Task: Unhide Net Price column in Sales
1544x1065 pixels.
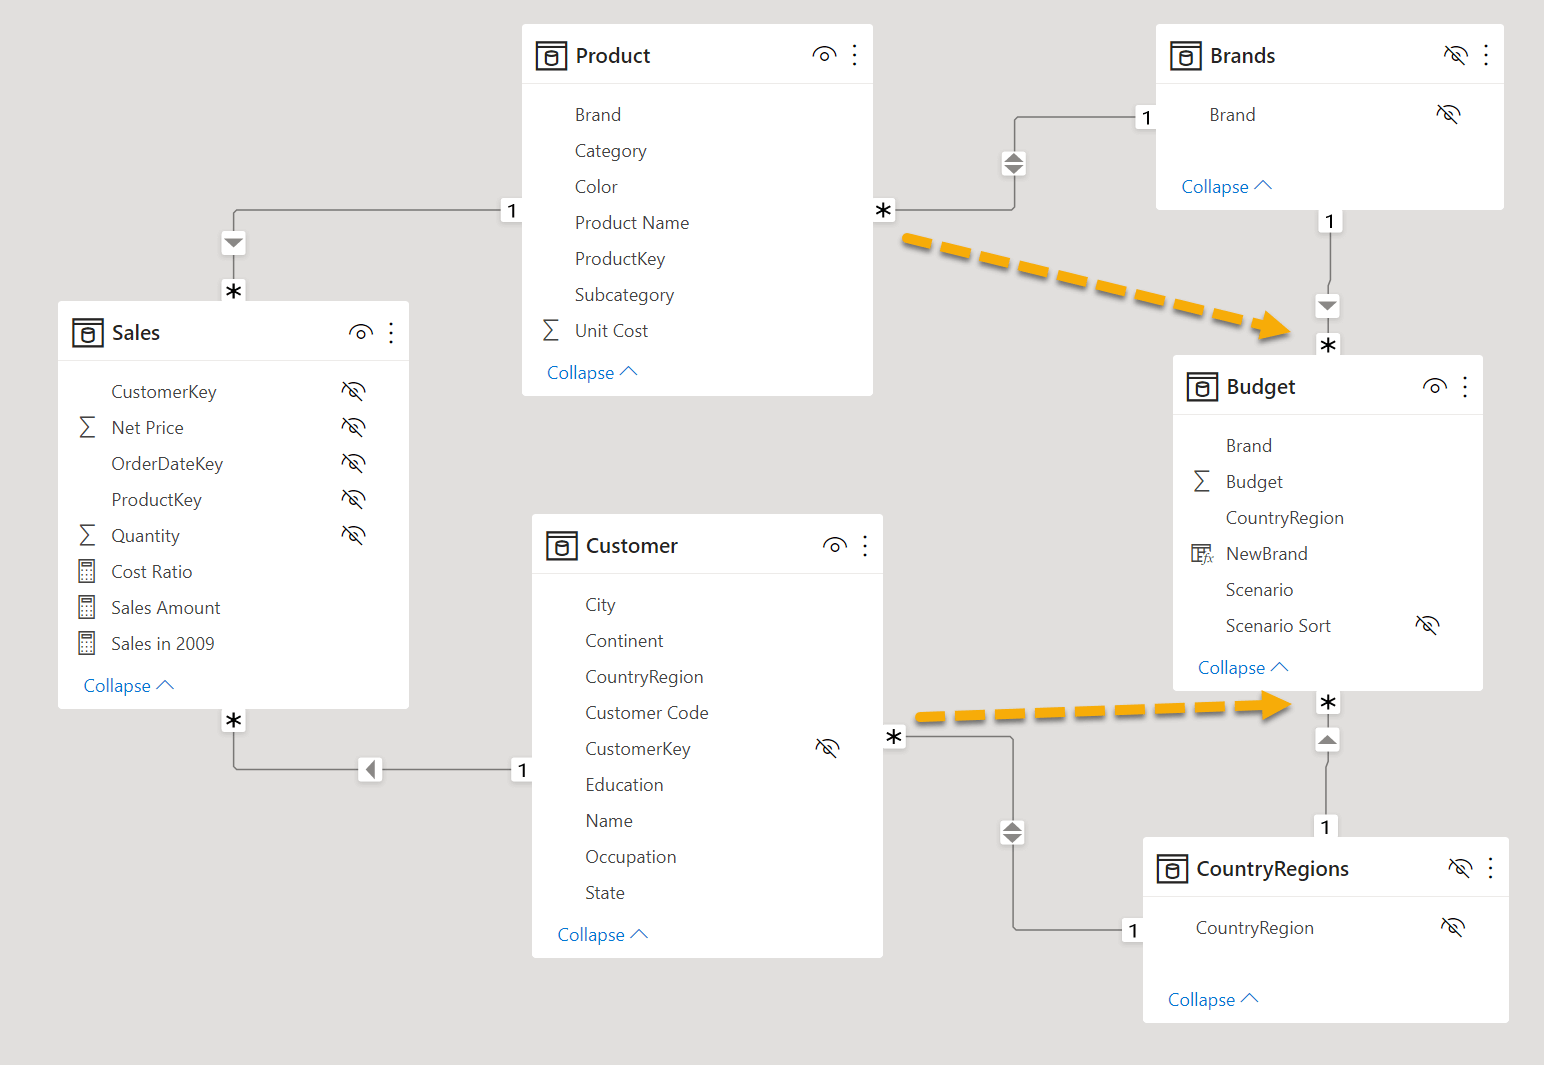Action: (353, 427)
